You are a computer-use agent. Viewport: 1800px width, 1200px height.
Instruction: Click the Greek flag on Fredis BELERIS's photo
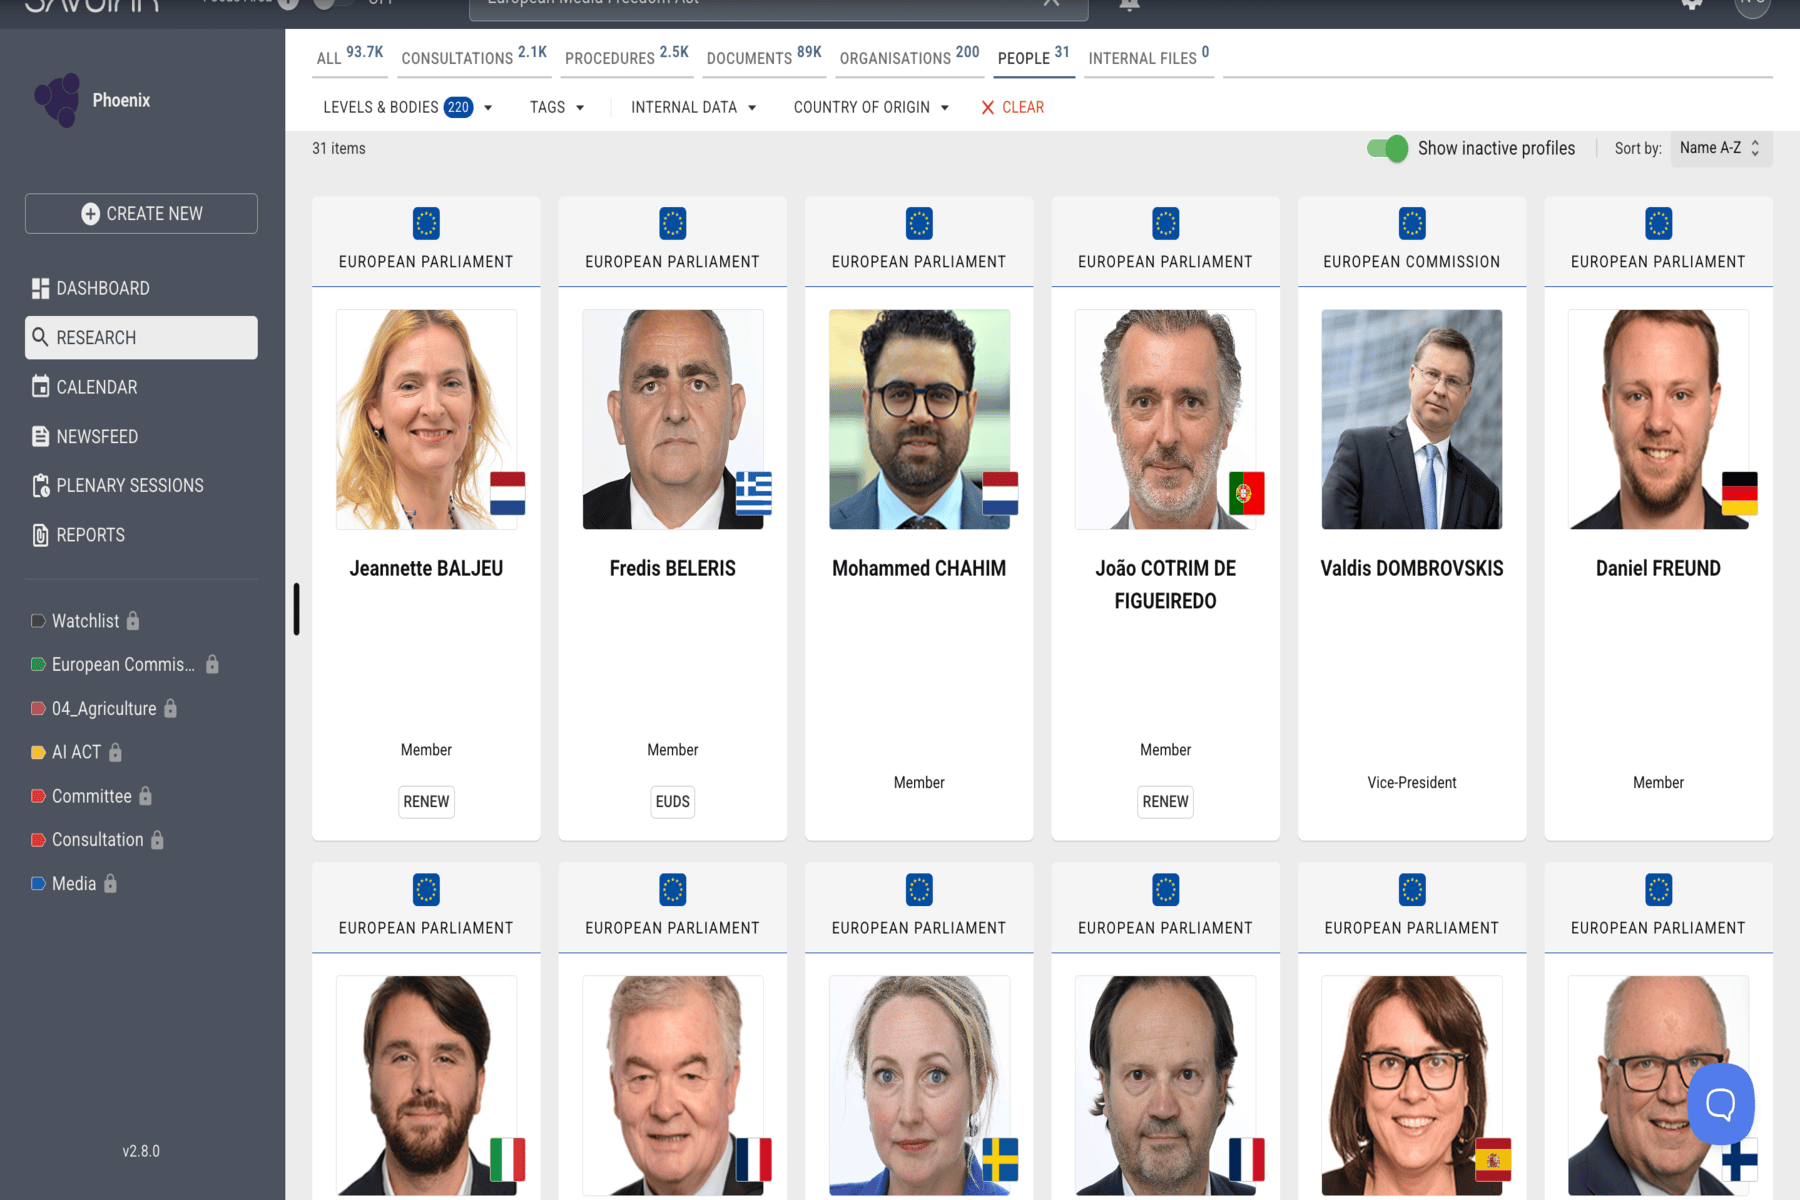pos(754,493)
